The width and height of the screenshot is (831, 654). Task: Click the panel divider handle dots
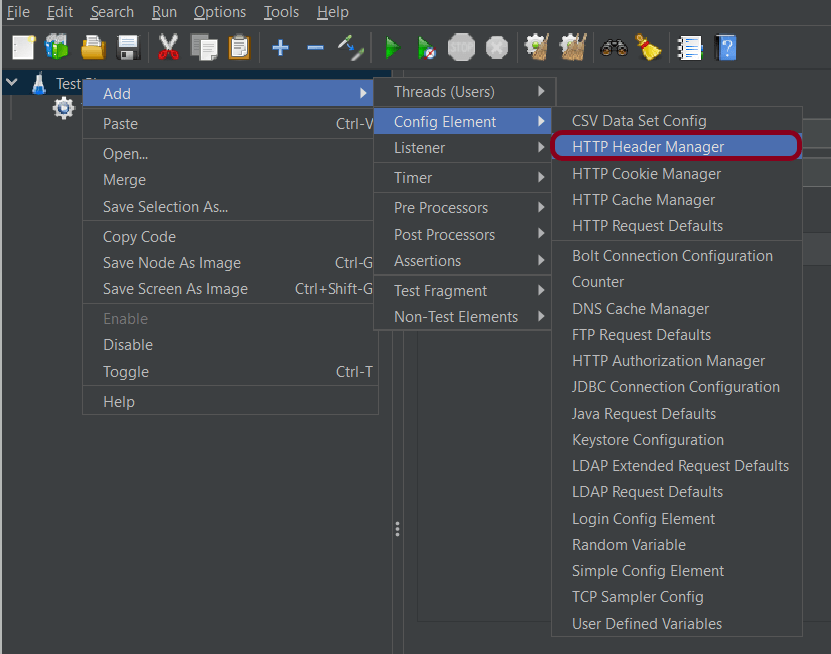pyautogui.click(x=397, y=529)
